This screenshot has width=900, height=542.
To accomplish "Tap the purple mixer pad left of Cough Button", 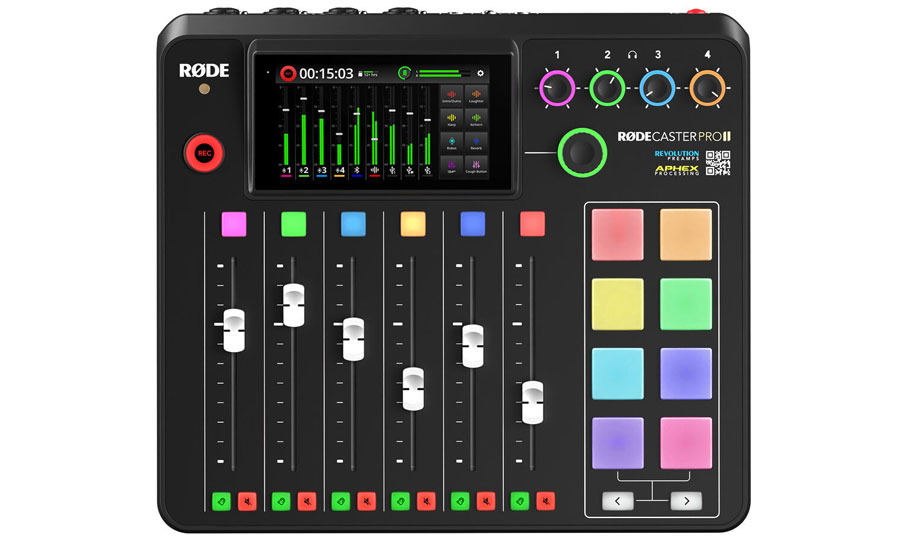I will pyautogui.click(x=452, y=166).
